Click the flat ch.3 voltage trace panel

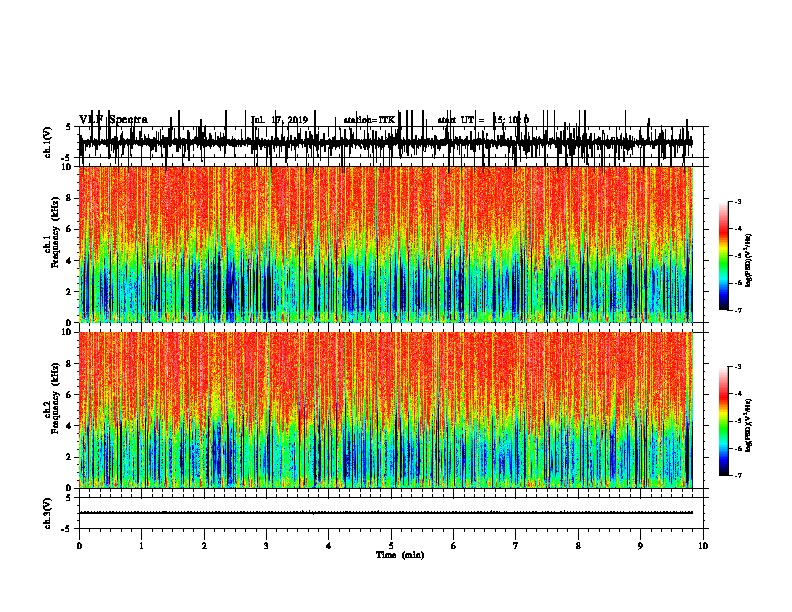tap(391, 513)
